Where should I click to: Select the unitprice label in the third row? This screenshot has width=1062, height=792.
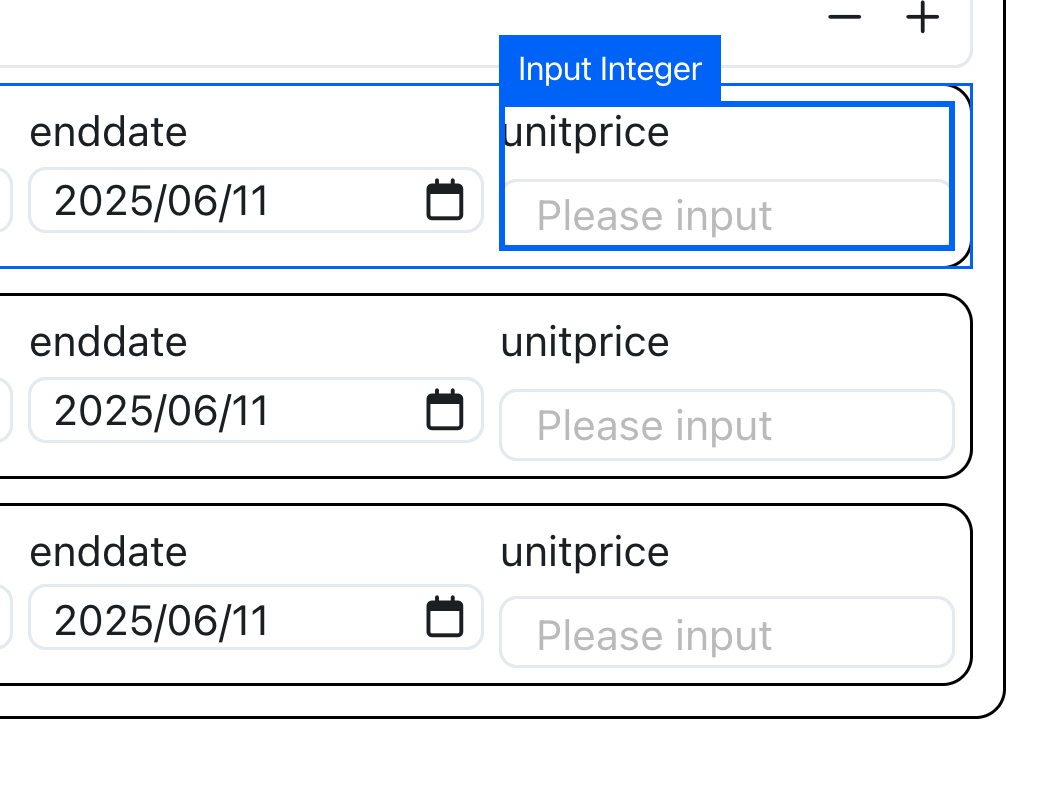click(x=585, y=553)
